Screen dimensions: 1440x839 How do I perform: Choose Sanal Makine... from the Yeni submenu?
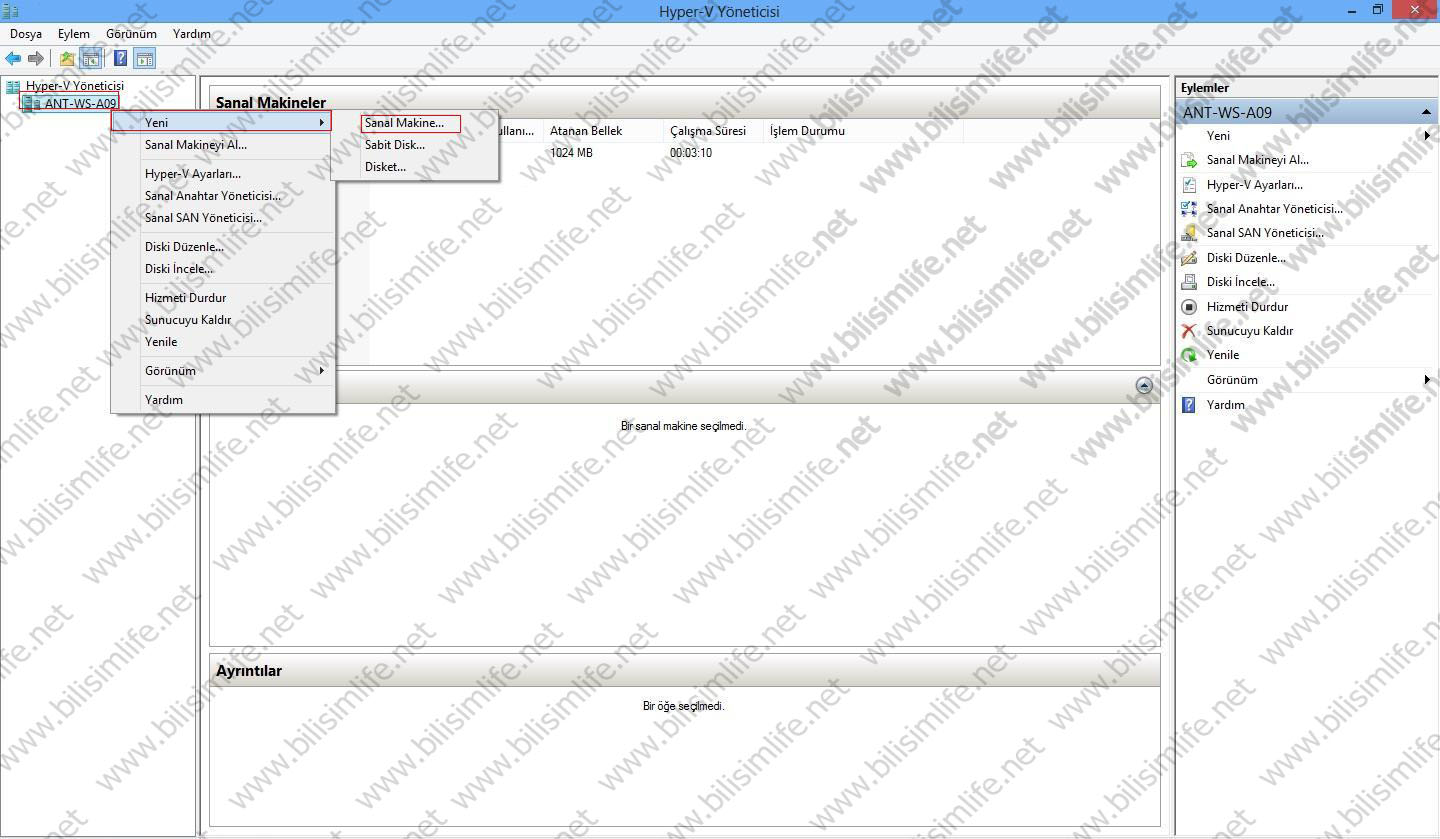(x=405, y=123)
